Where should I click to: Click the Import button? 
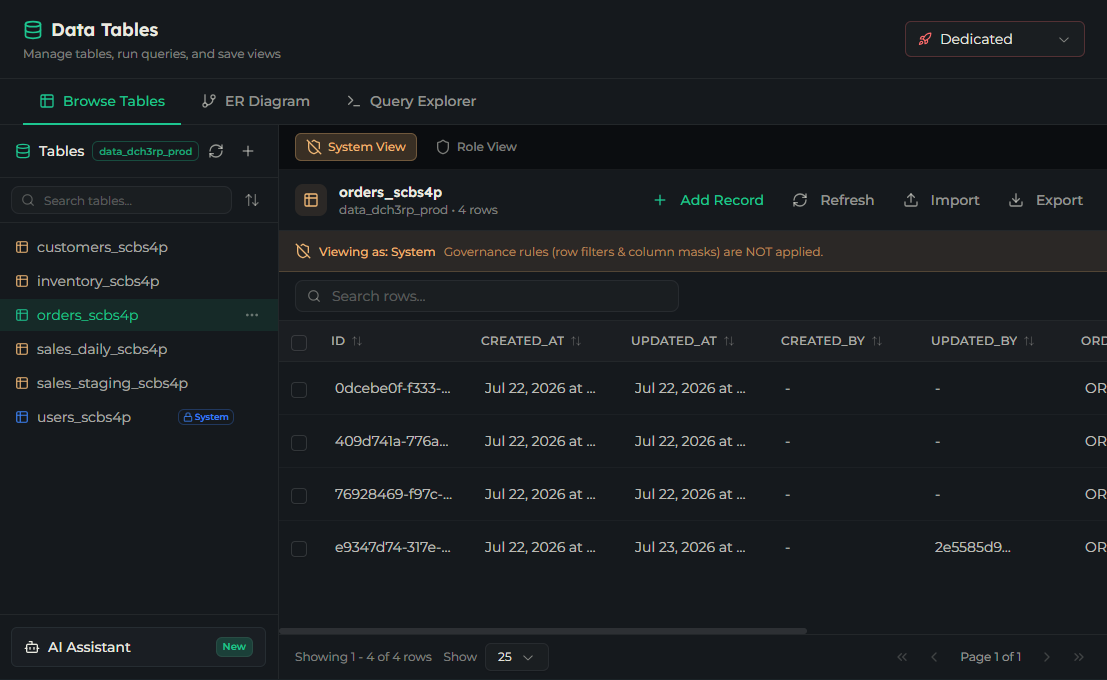coord(942,201)
